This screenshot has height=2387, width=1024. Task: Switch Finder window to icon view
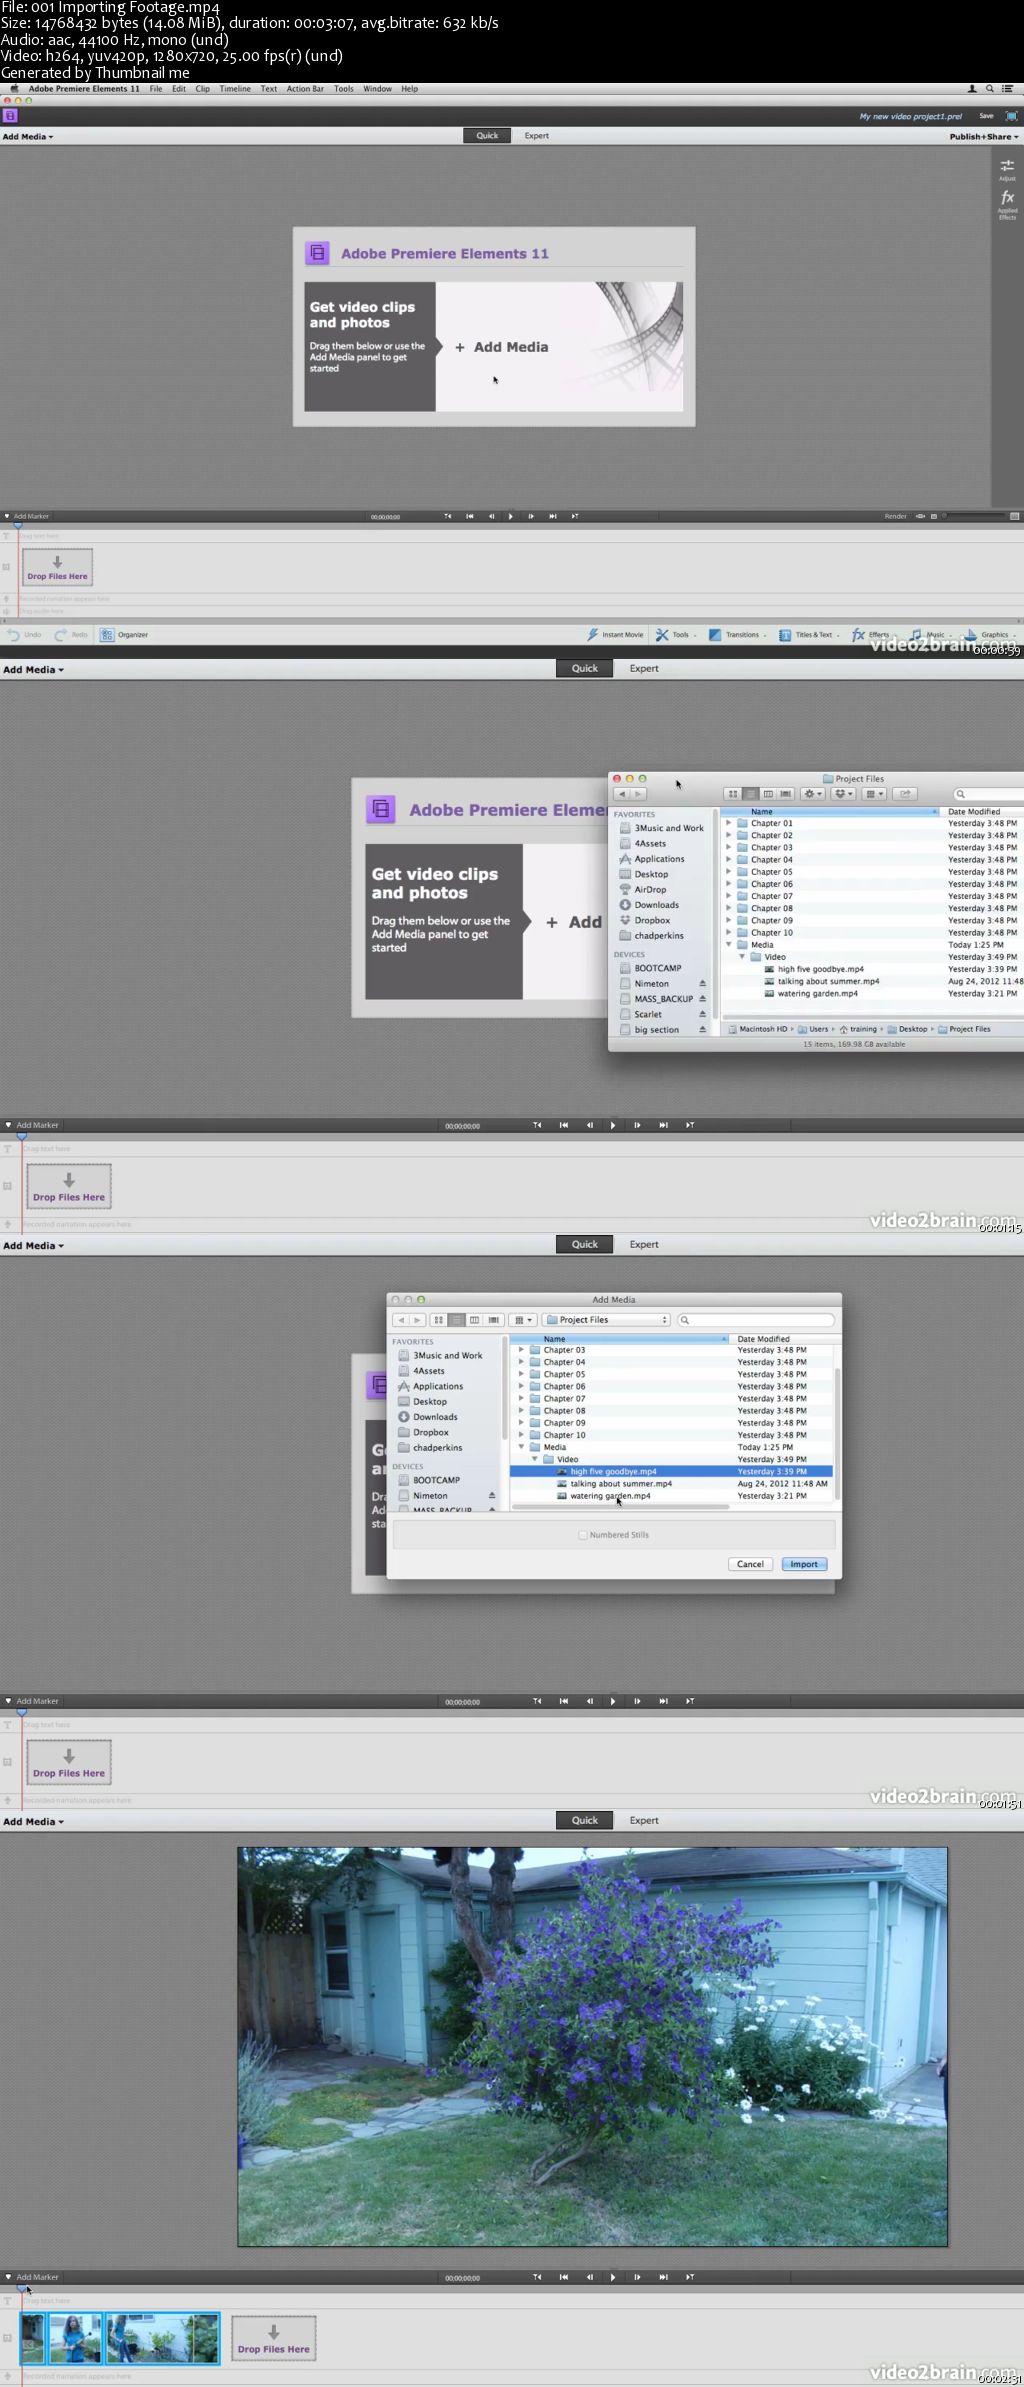733,794
